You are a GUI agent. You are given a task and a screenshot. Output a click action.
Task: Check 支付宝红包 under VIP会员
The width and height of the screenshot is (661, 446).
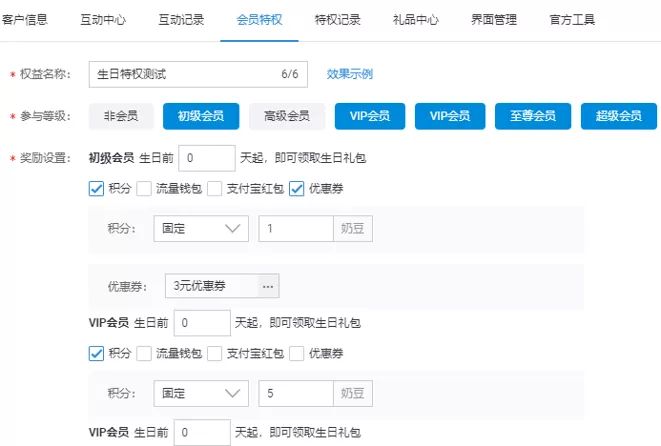click(214, 353)
